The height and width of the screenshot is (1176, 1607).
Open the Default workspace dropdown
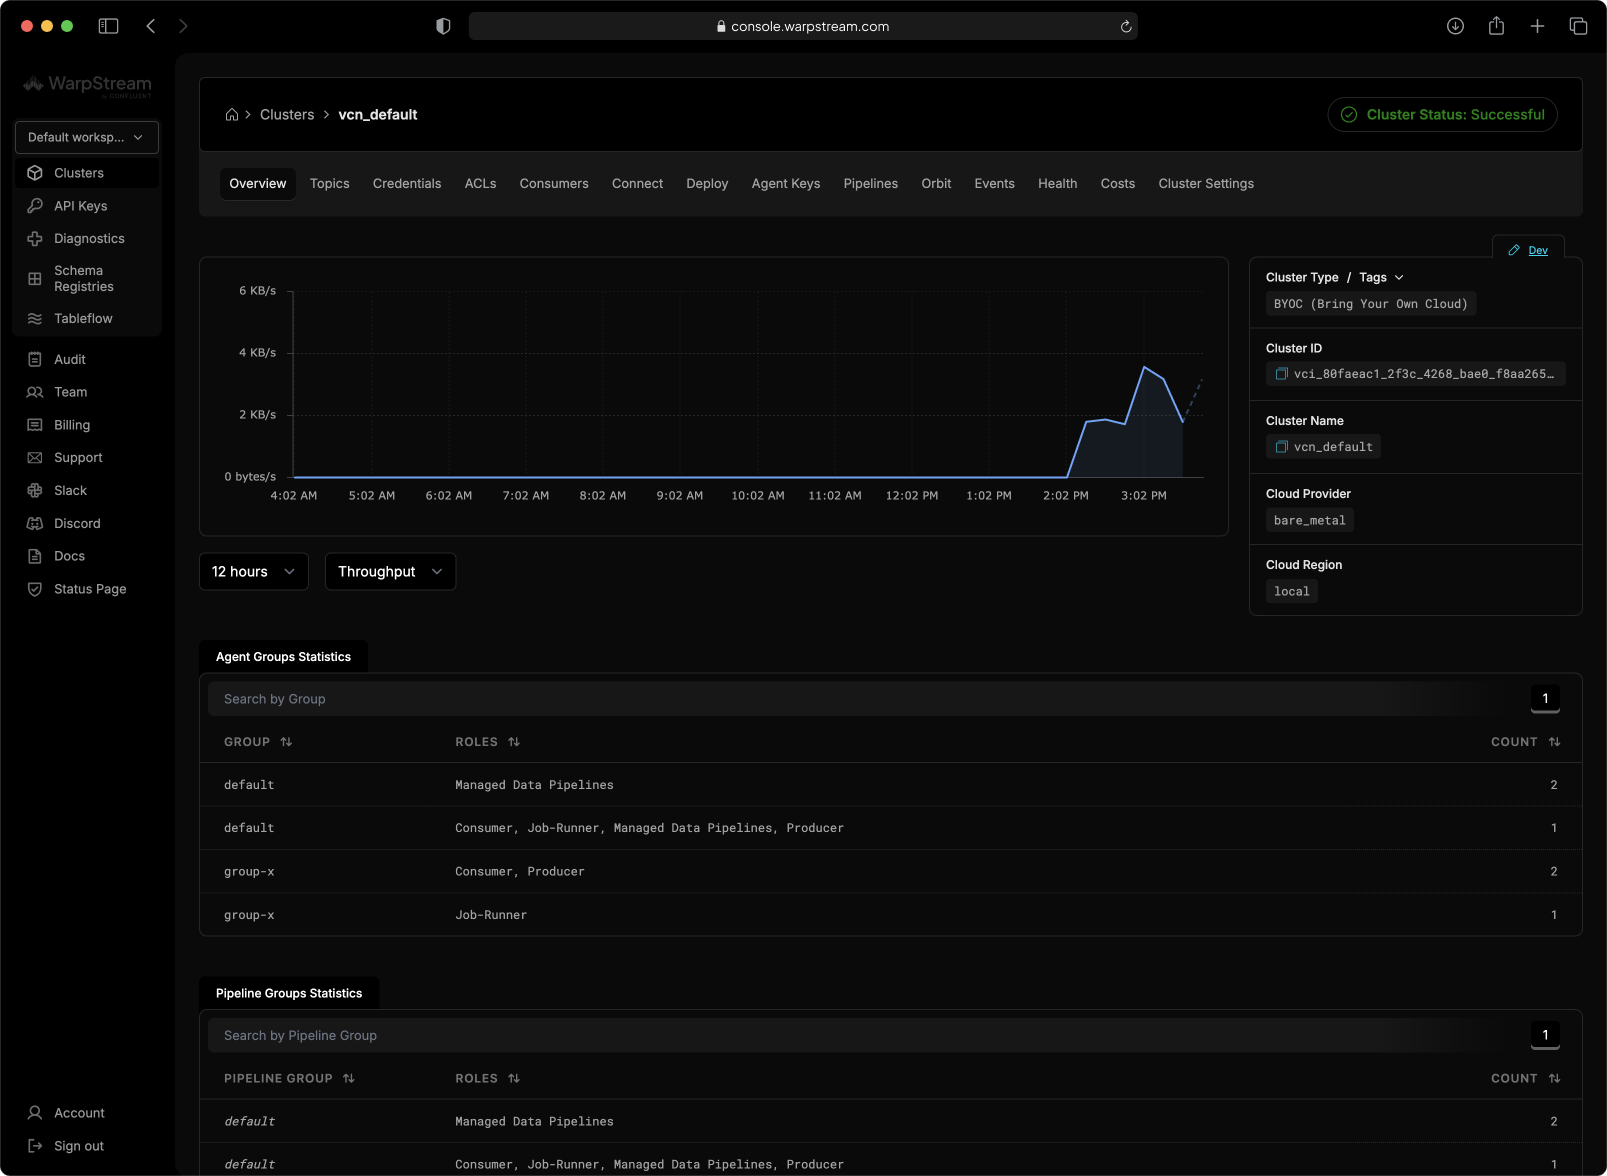(87, 137)
